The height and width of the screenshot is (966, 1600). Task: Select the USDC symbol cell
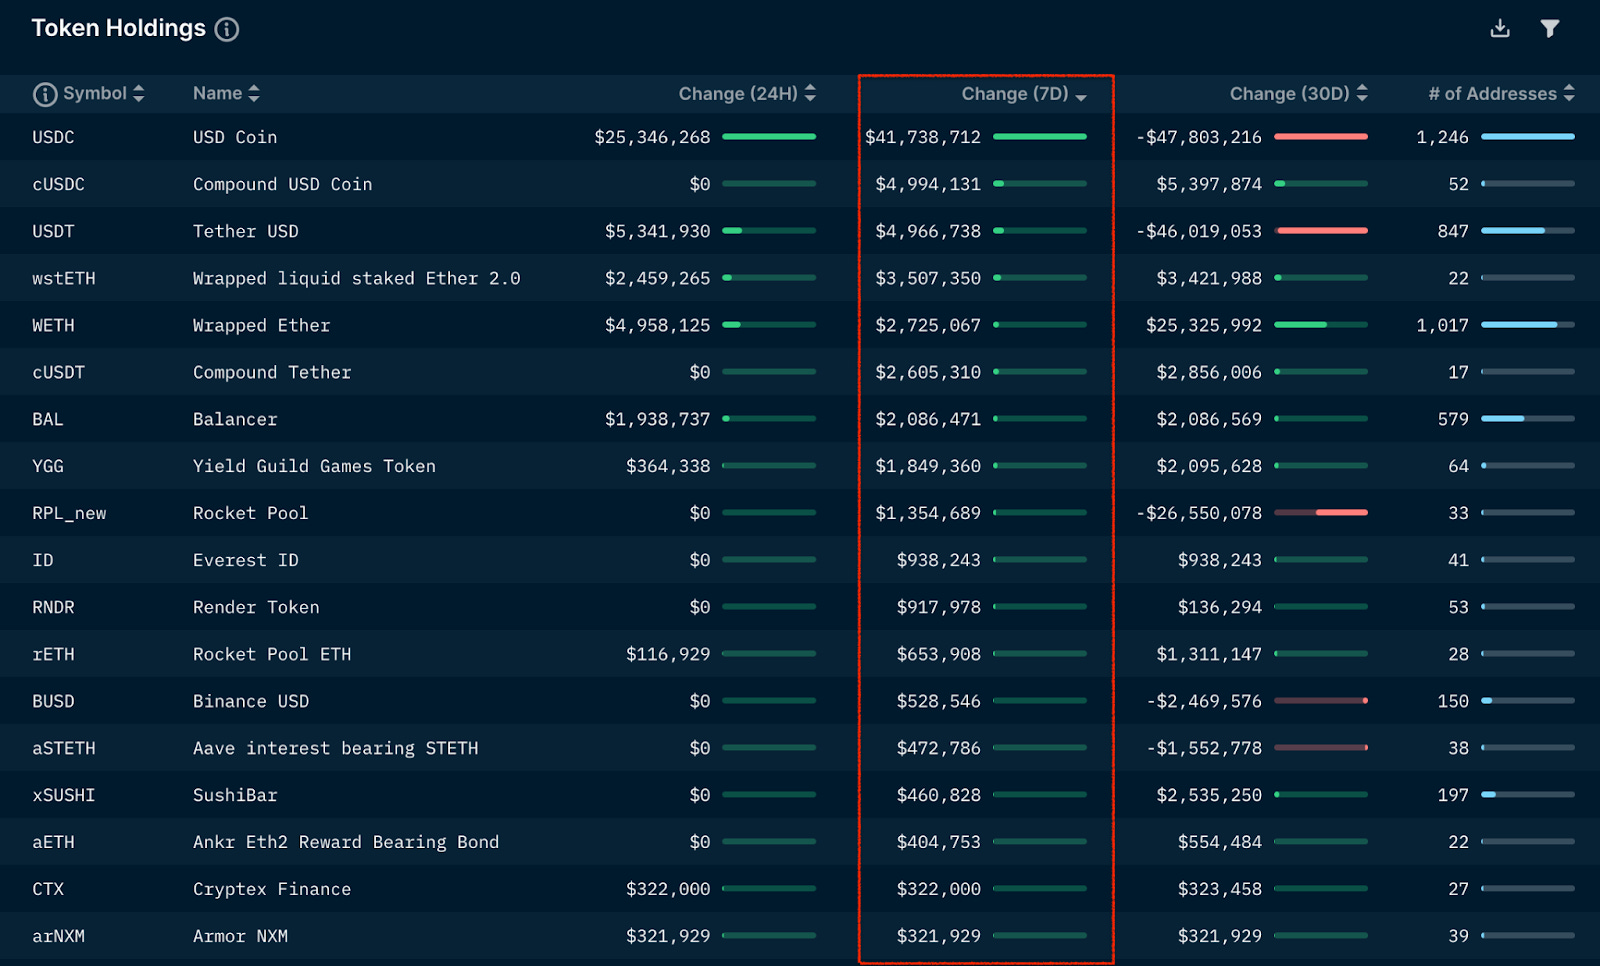click(53, 137)
